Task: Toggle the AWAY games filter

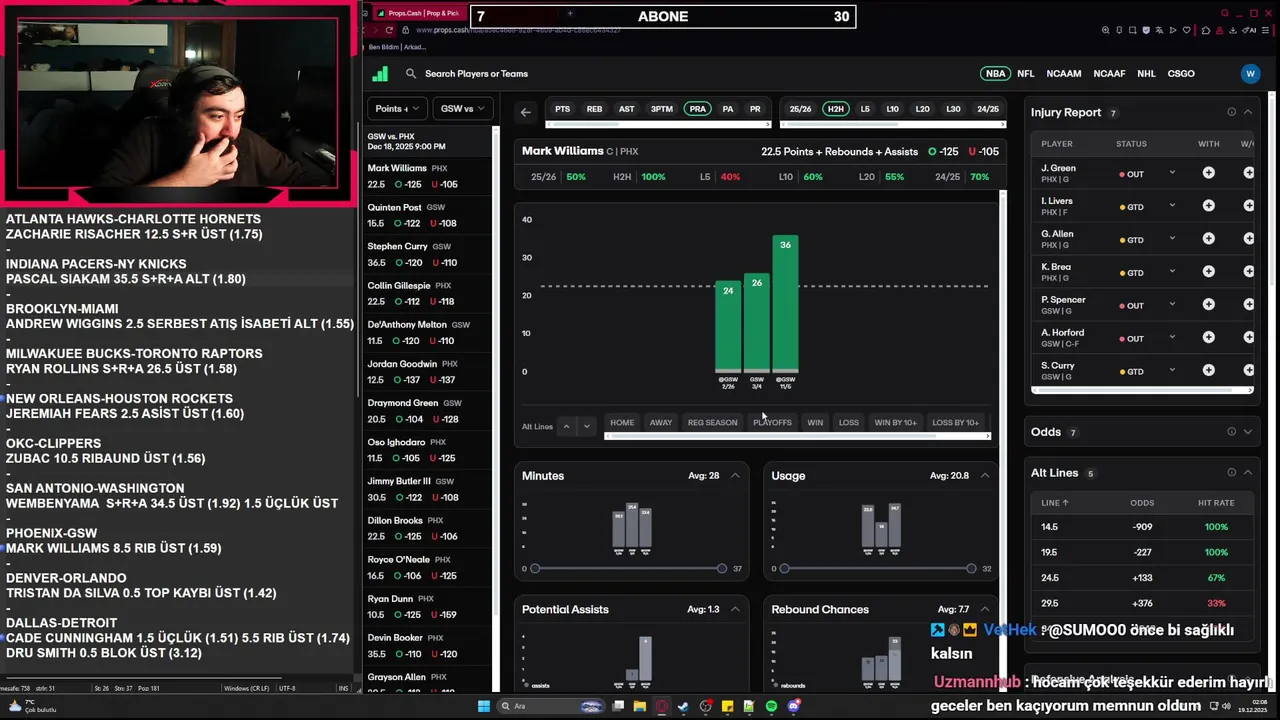Action: tap(661, 422)
